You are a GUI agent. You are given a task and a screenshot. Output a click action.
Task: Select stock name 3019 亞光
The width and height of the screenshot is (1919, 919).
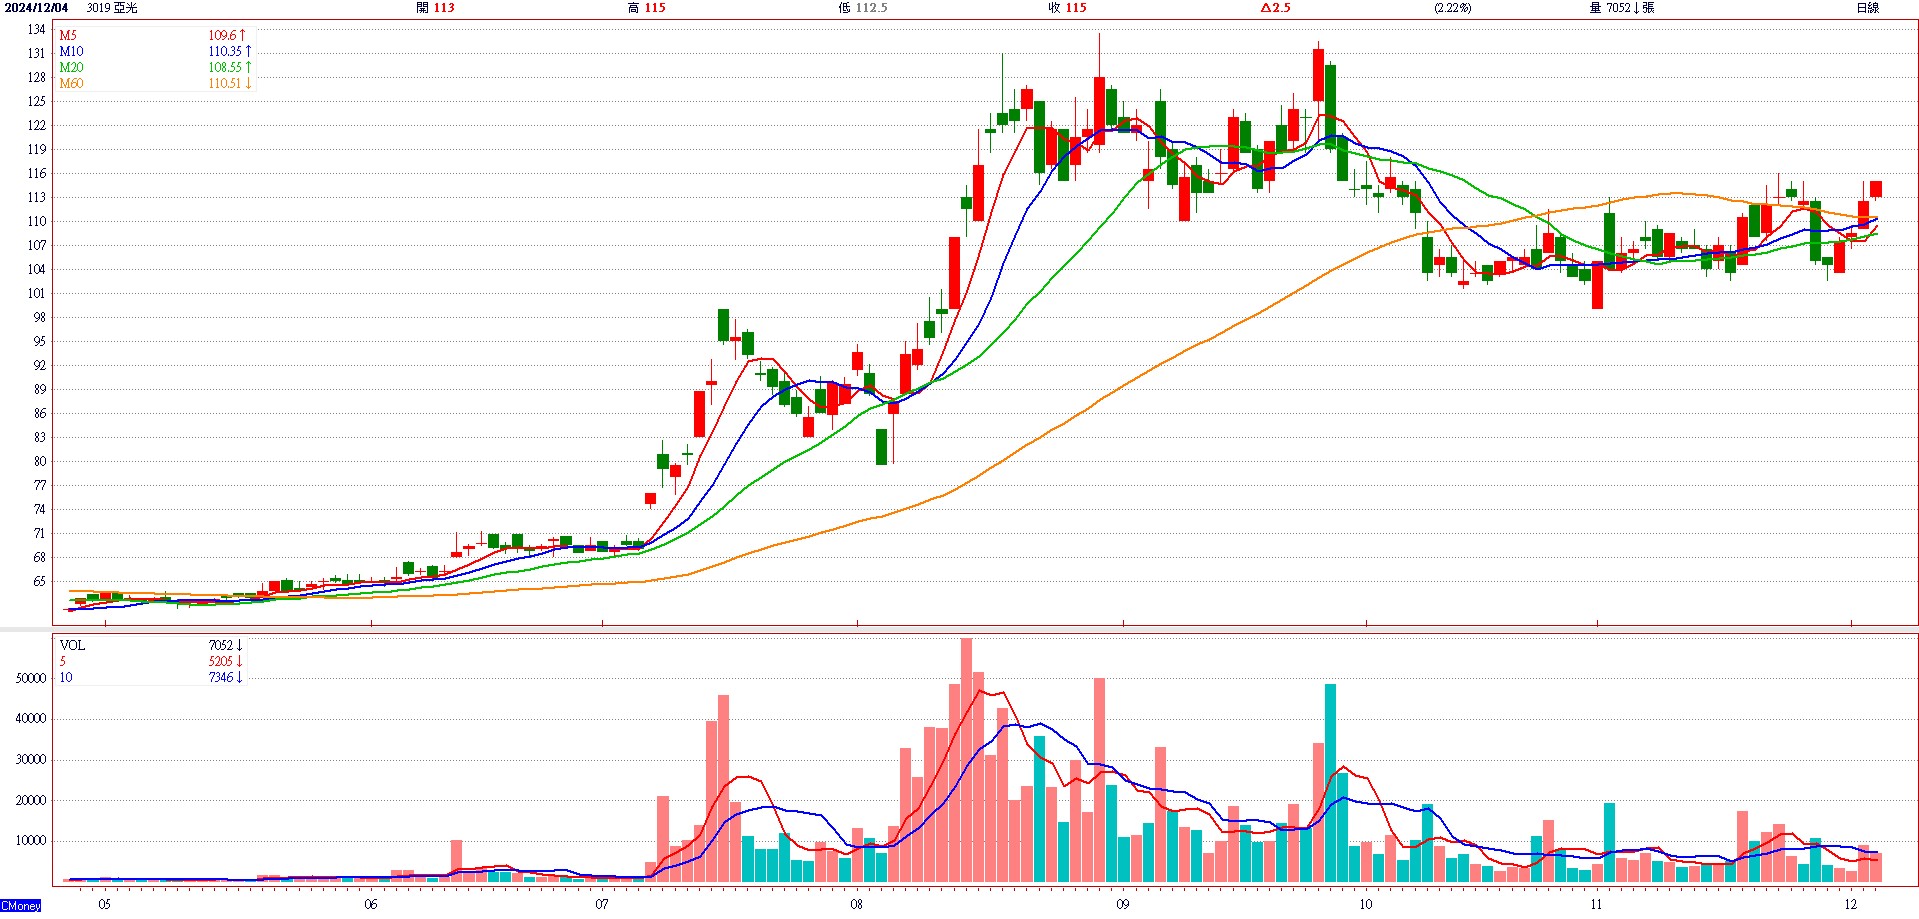pos(112,8)
